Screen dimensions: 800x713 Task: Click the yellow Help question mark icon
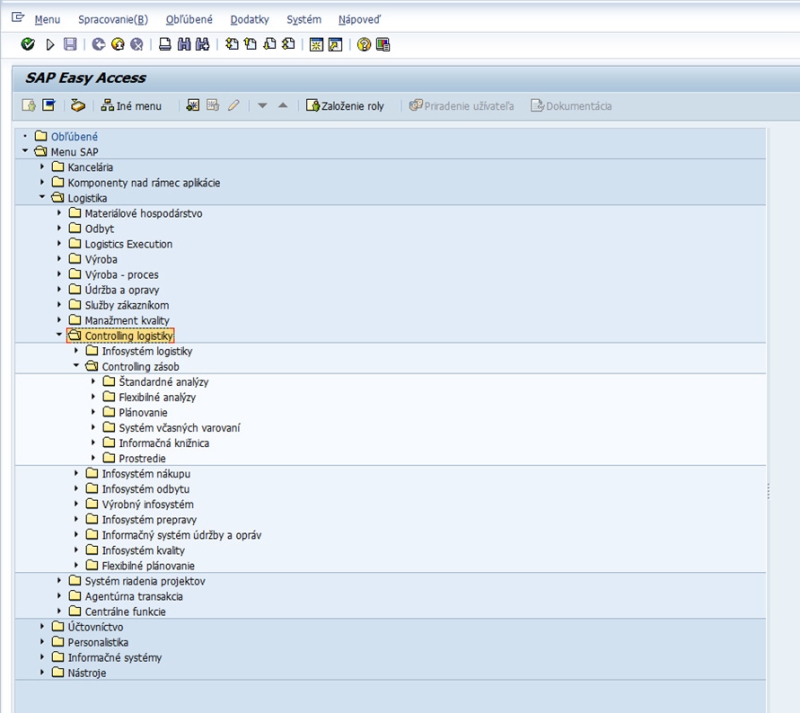(364, 44)
